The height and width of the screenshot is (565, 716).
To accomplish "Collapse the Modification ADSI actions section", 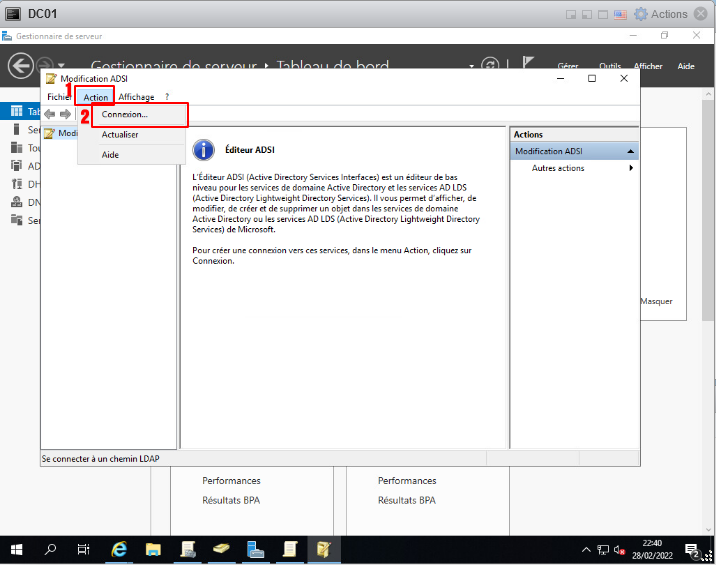I will point(631,151).
